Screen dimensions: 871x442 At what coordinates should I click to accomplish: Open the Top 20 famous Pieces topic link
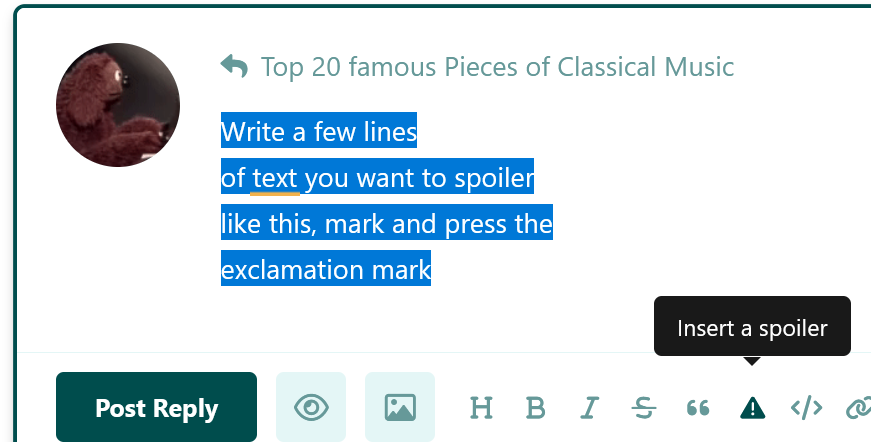tap(497, 67)
